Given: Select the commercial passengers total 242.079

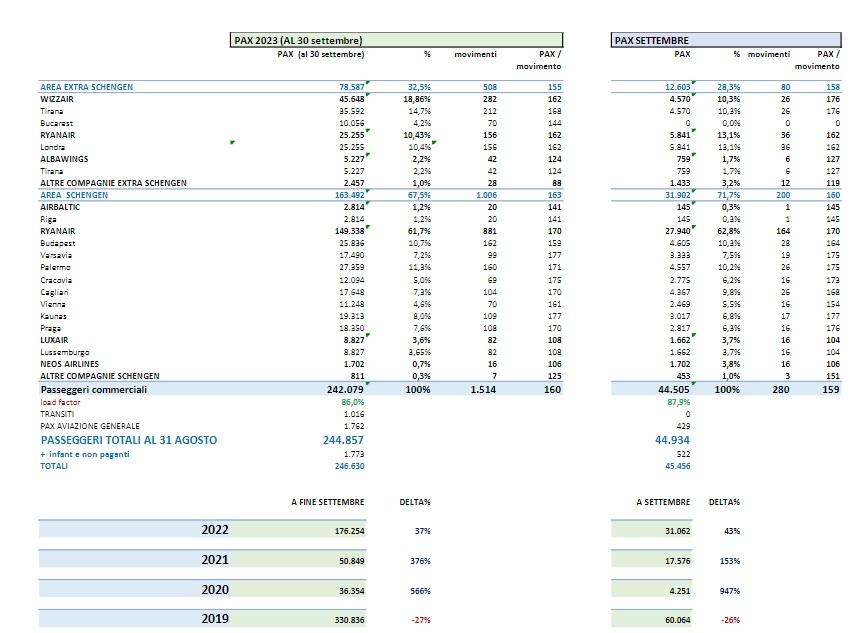Looking at the screenshot, I should click(x=343, y=389).
